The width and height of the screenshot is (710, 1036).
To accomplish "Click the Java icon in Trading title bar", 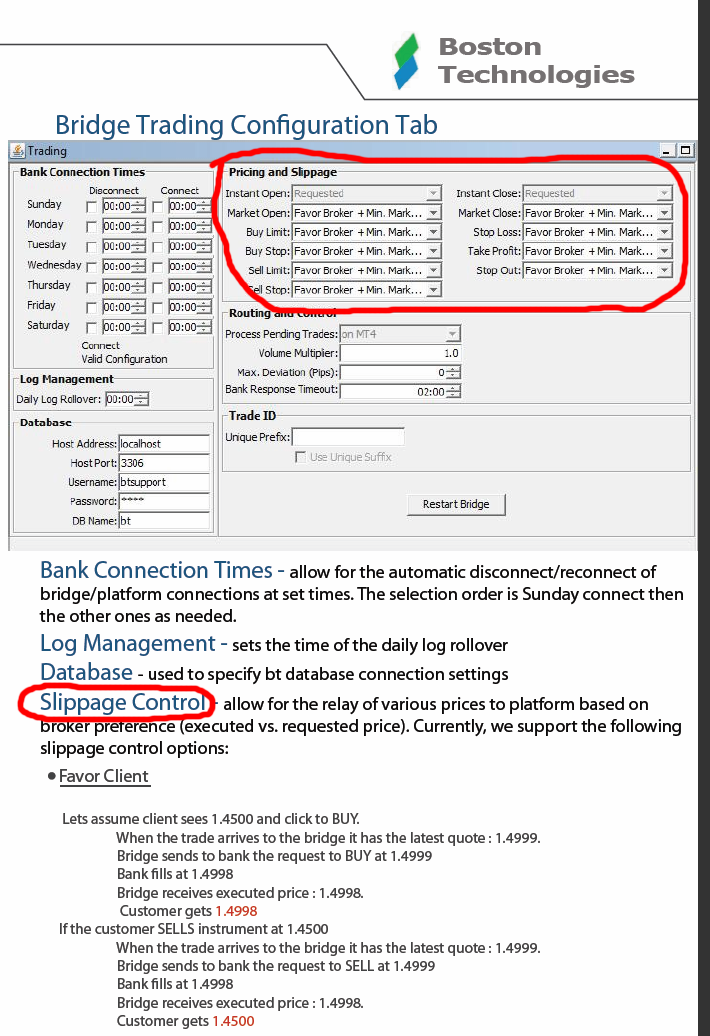I will (18, 151).
